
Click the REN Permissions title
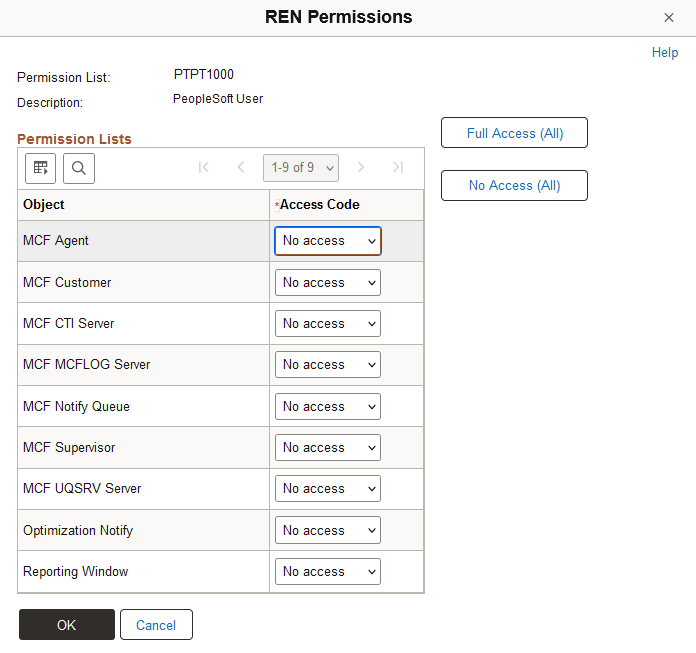coord(338,17)
